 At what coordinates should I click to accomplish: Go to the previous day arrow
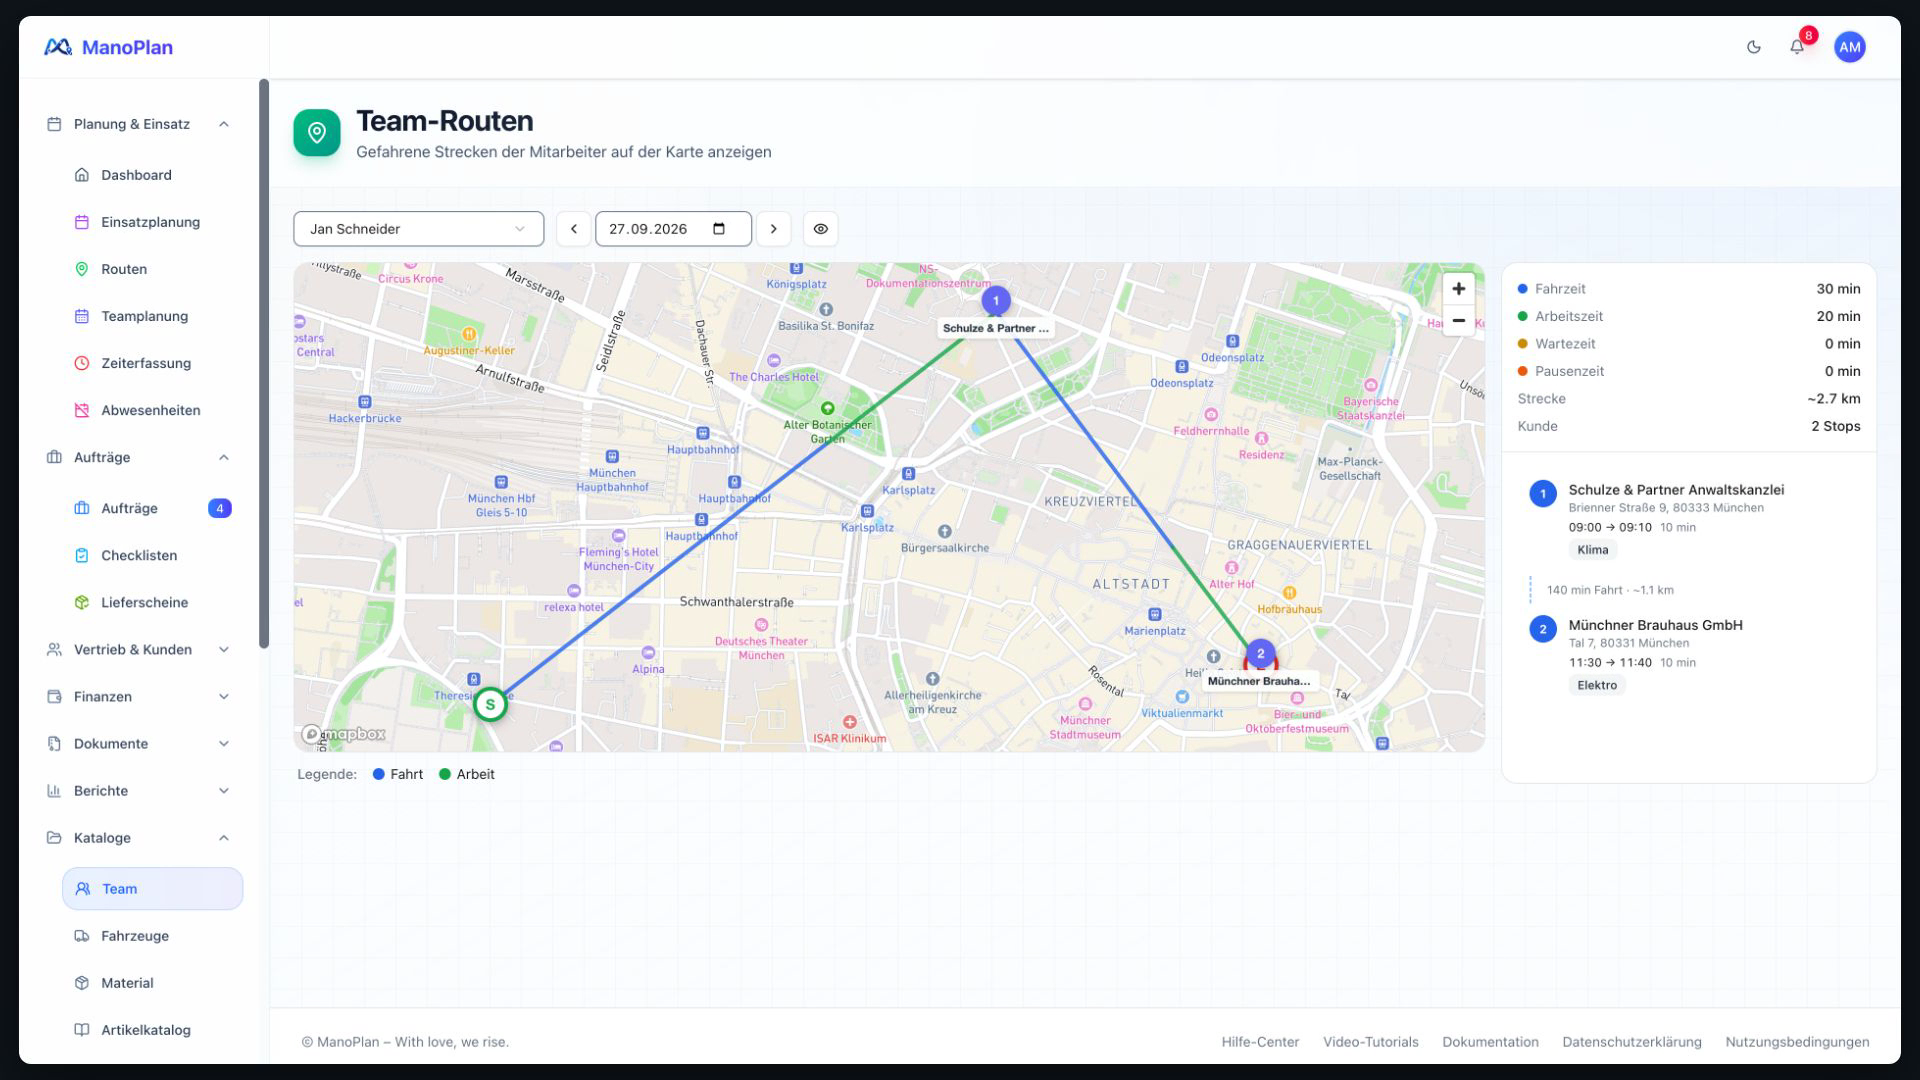(x=573, y=229)
